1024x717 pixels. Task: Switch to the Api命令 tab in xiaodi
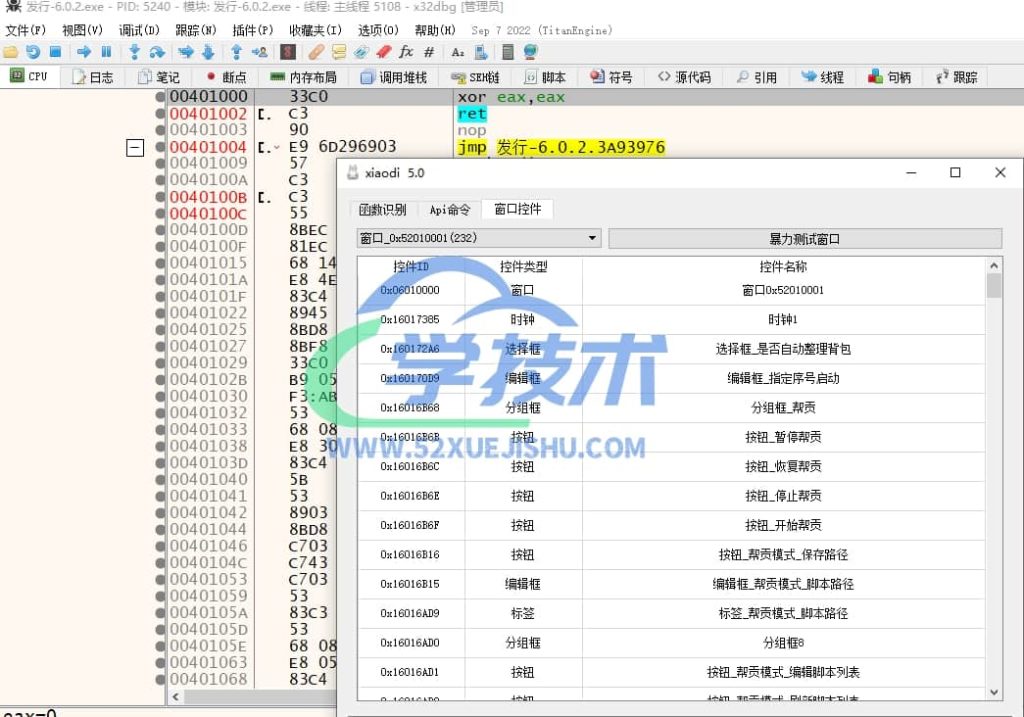point(450,209)
